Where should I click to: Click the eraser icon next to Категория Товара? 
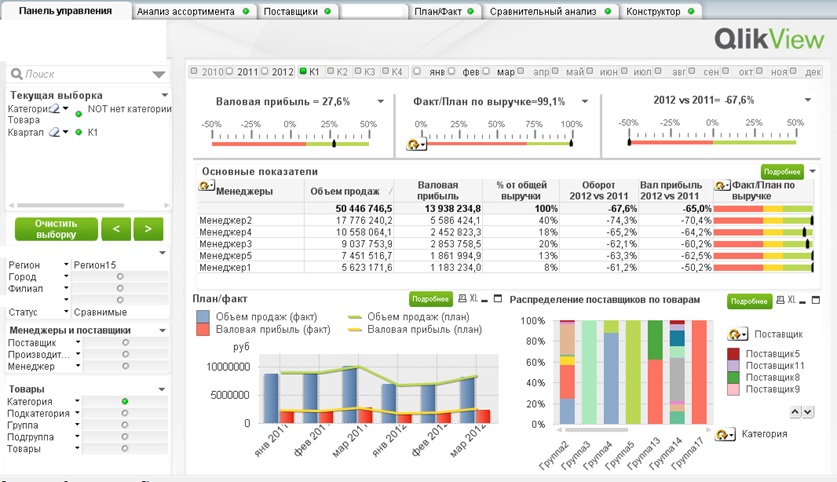(x=57, y=110)
